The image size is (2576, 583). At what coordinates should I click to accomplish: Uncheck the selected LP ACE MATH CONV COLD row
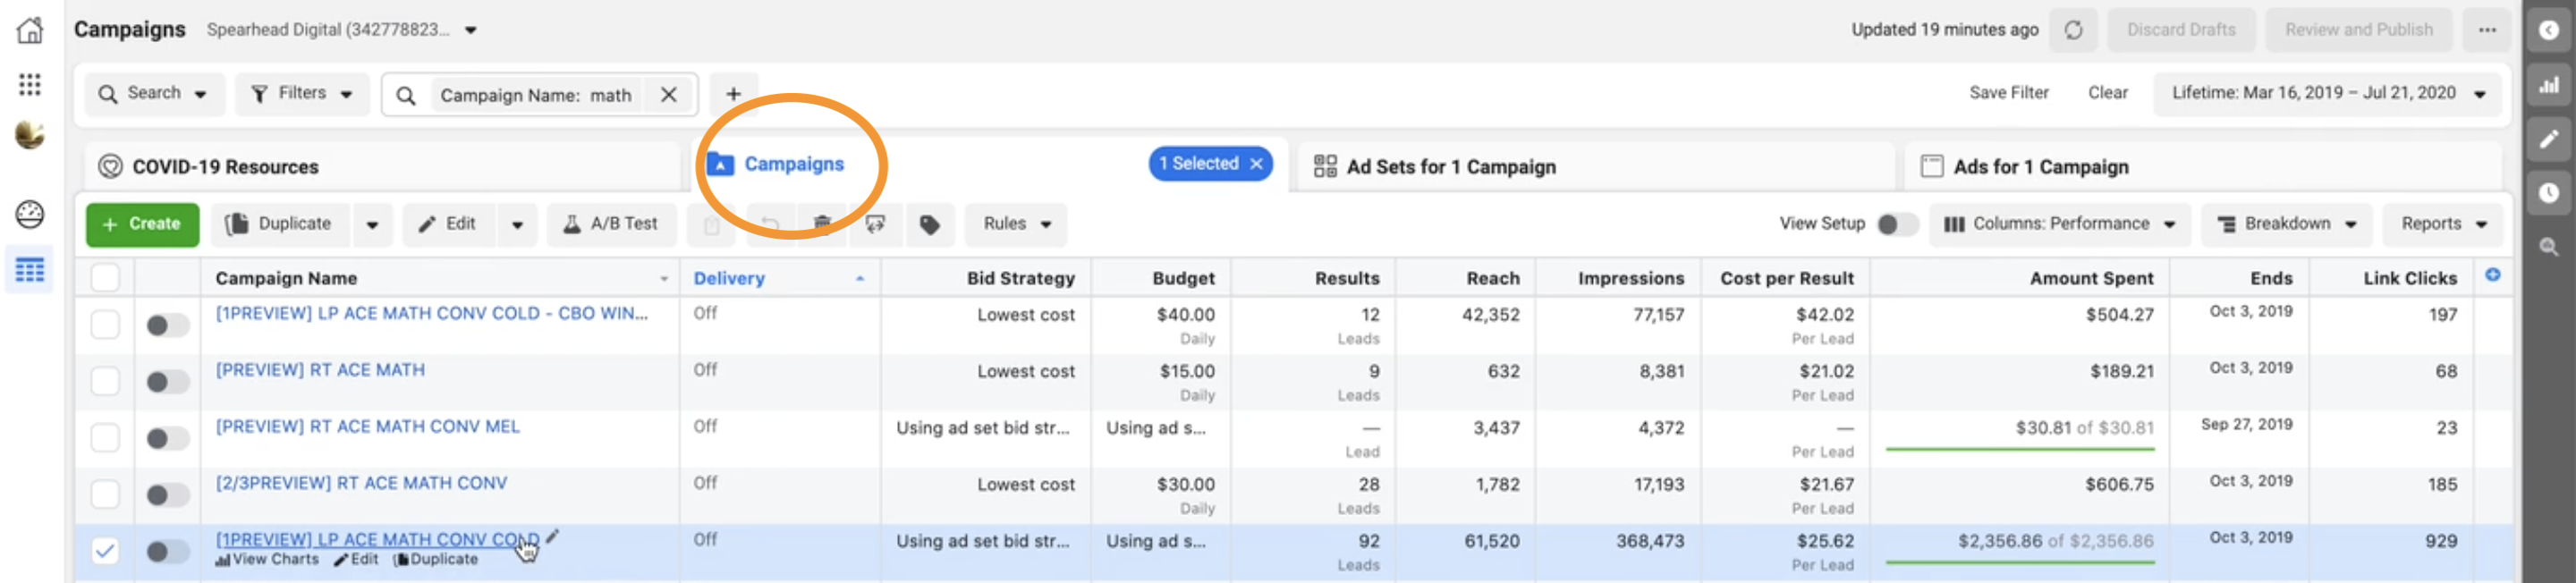coord(105,550)
